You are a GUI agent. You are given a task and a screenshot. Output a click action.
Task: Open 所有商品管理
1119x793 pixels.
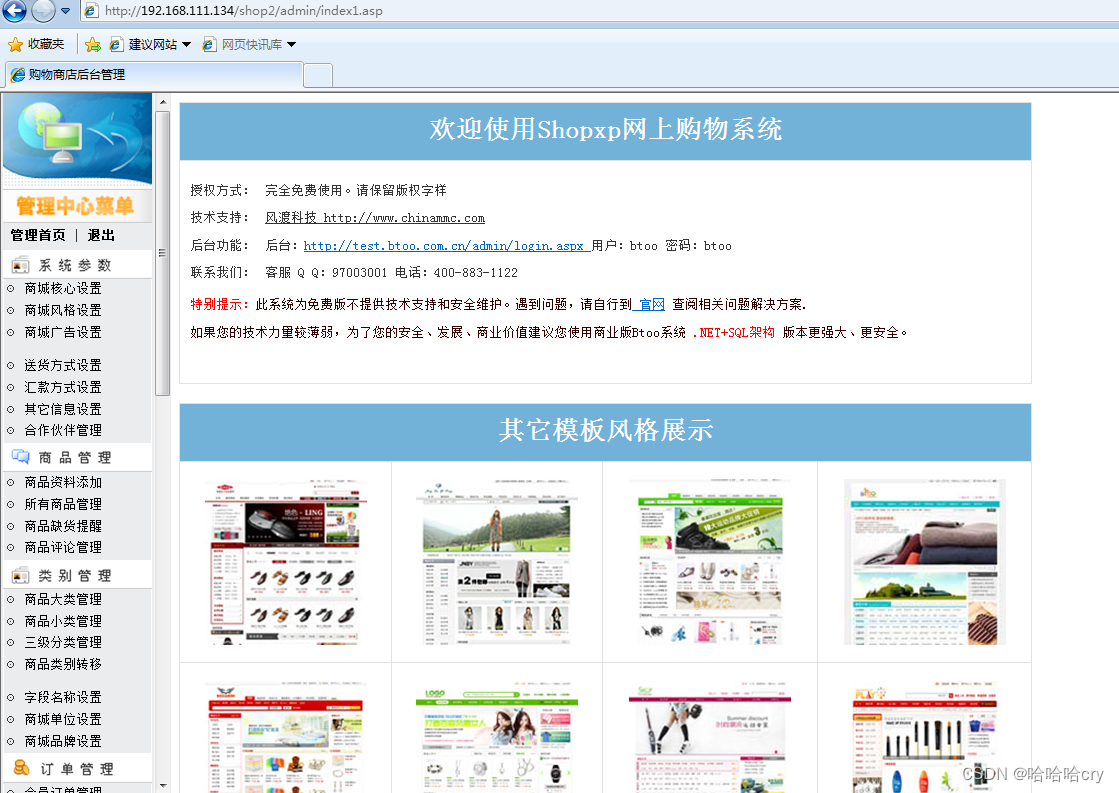pos(63,505)
